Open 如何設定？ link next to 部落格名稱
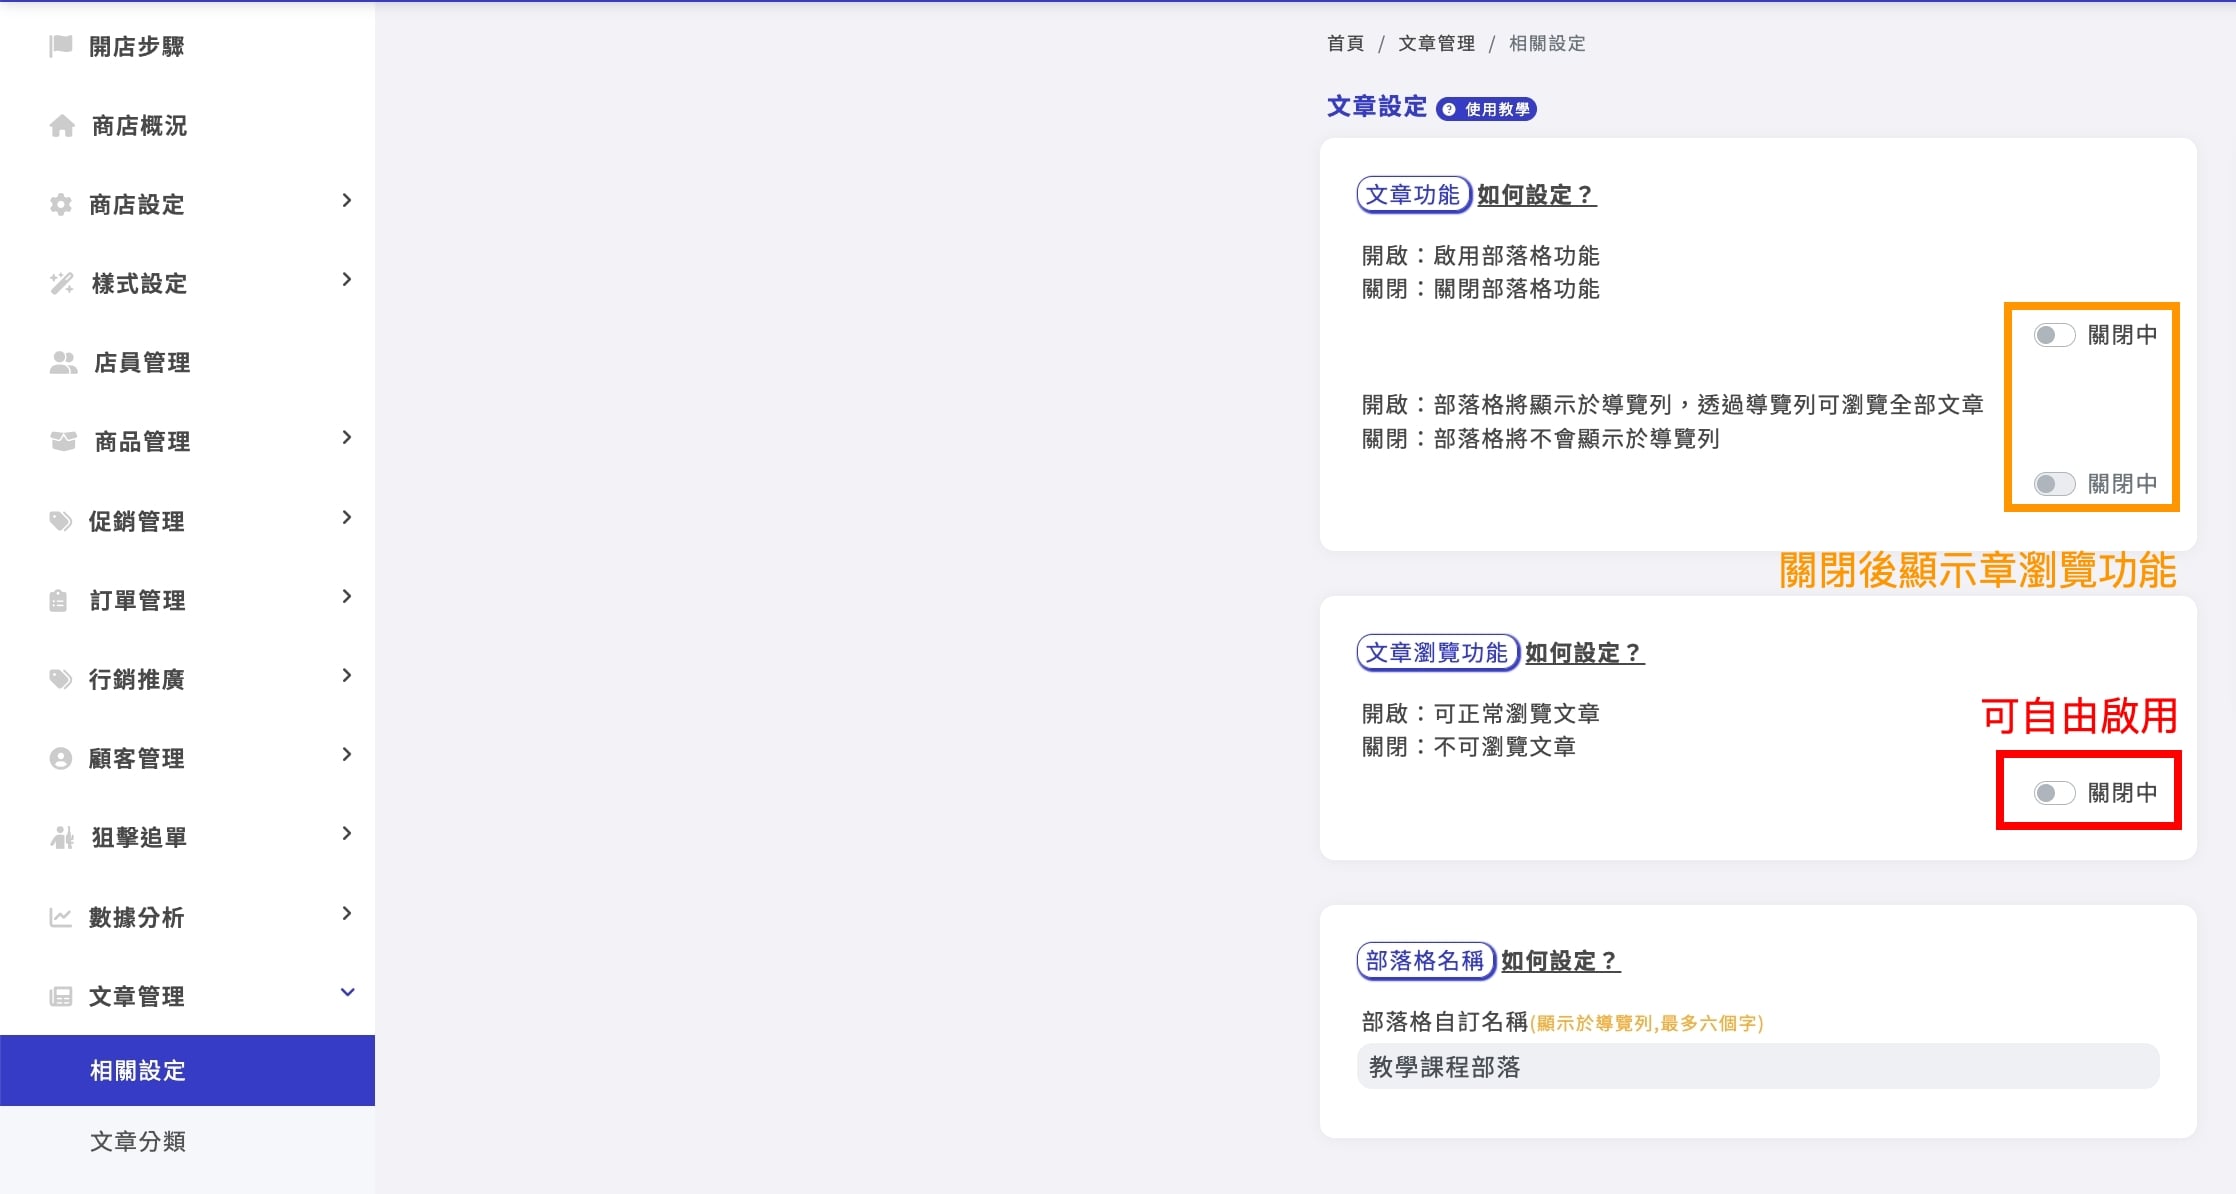Viewport: 2236px width, 1194px height. (x=1560, y=961)
